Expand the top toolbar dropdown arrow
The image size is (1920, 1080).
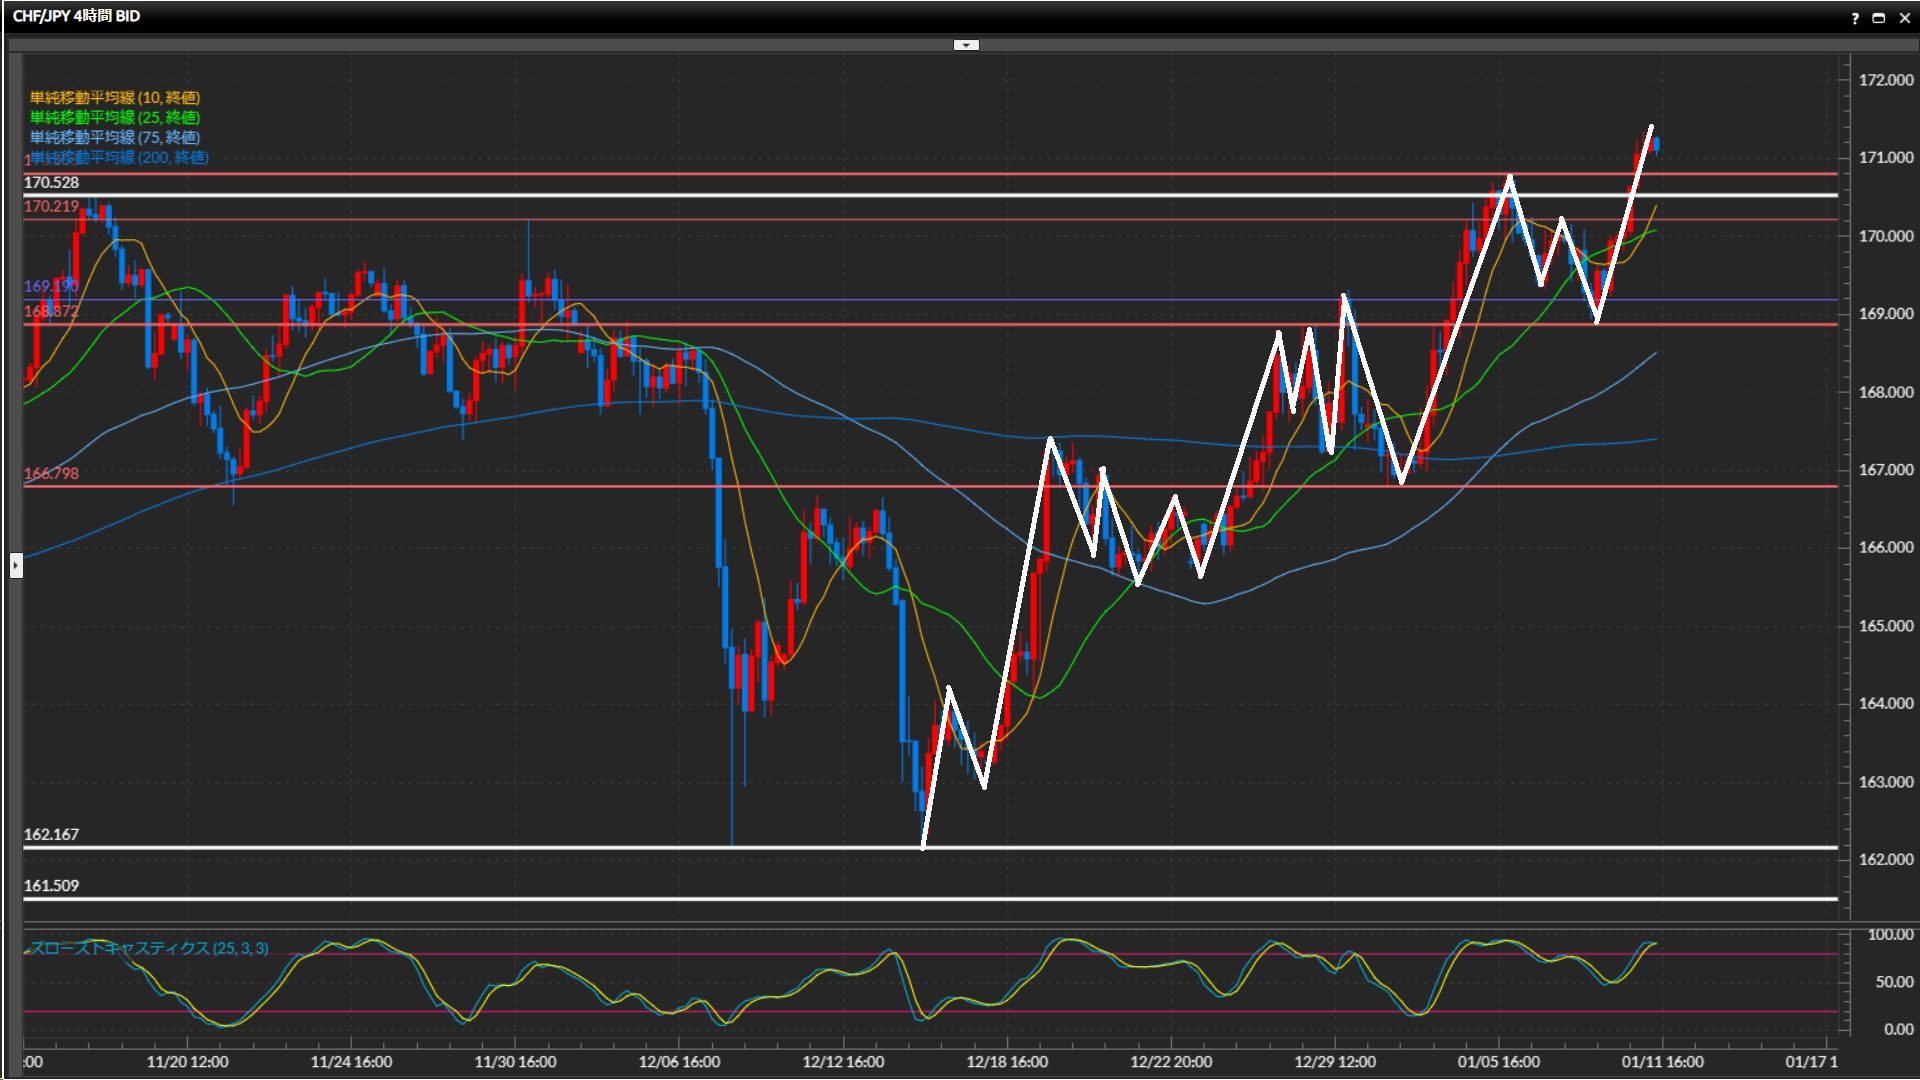tap(966, 45)
